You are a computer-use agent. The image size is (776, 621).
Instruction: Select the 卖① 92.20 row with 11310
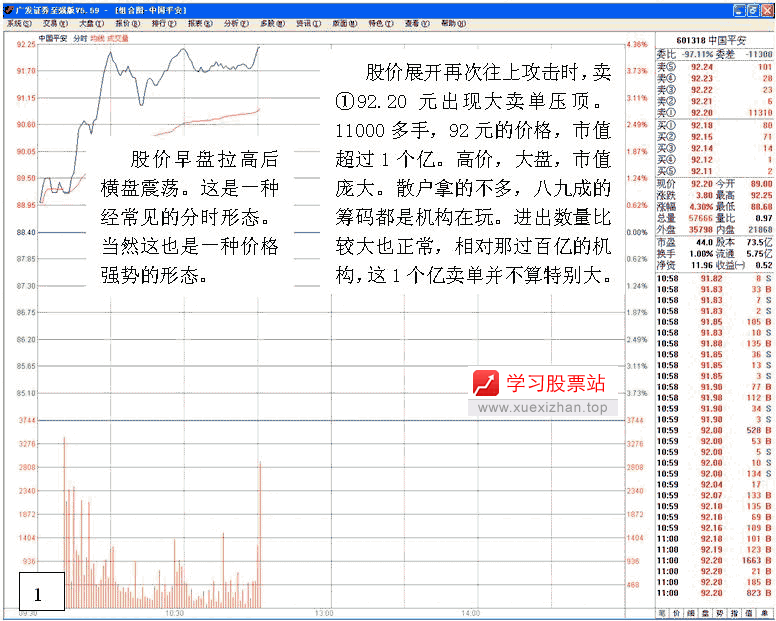click(x=715, y=113)
